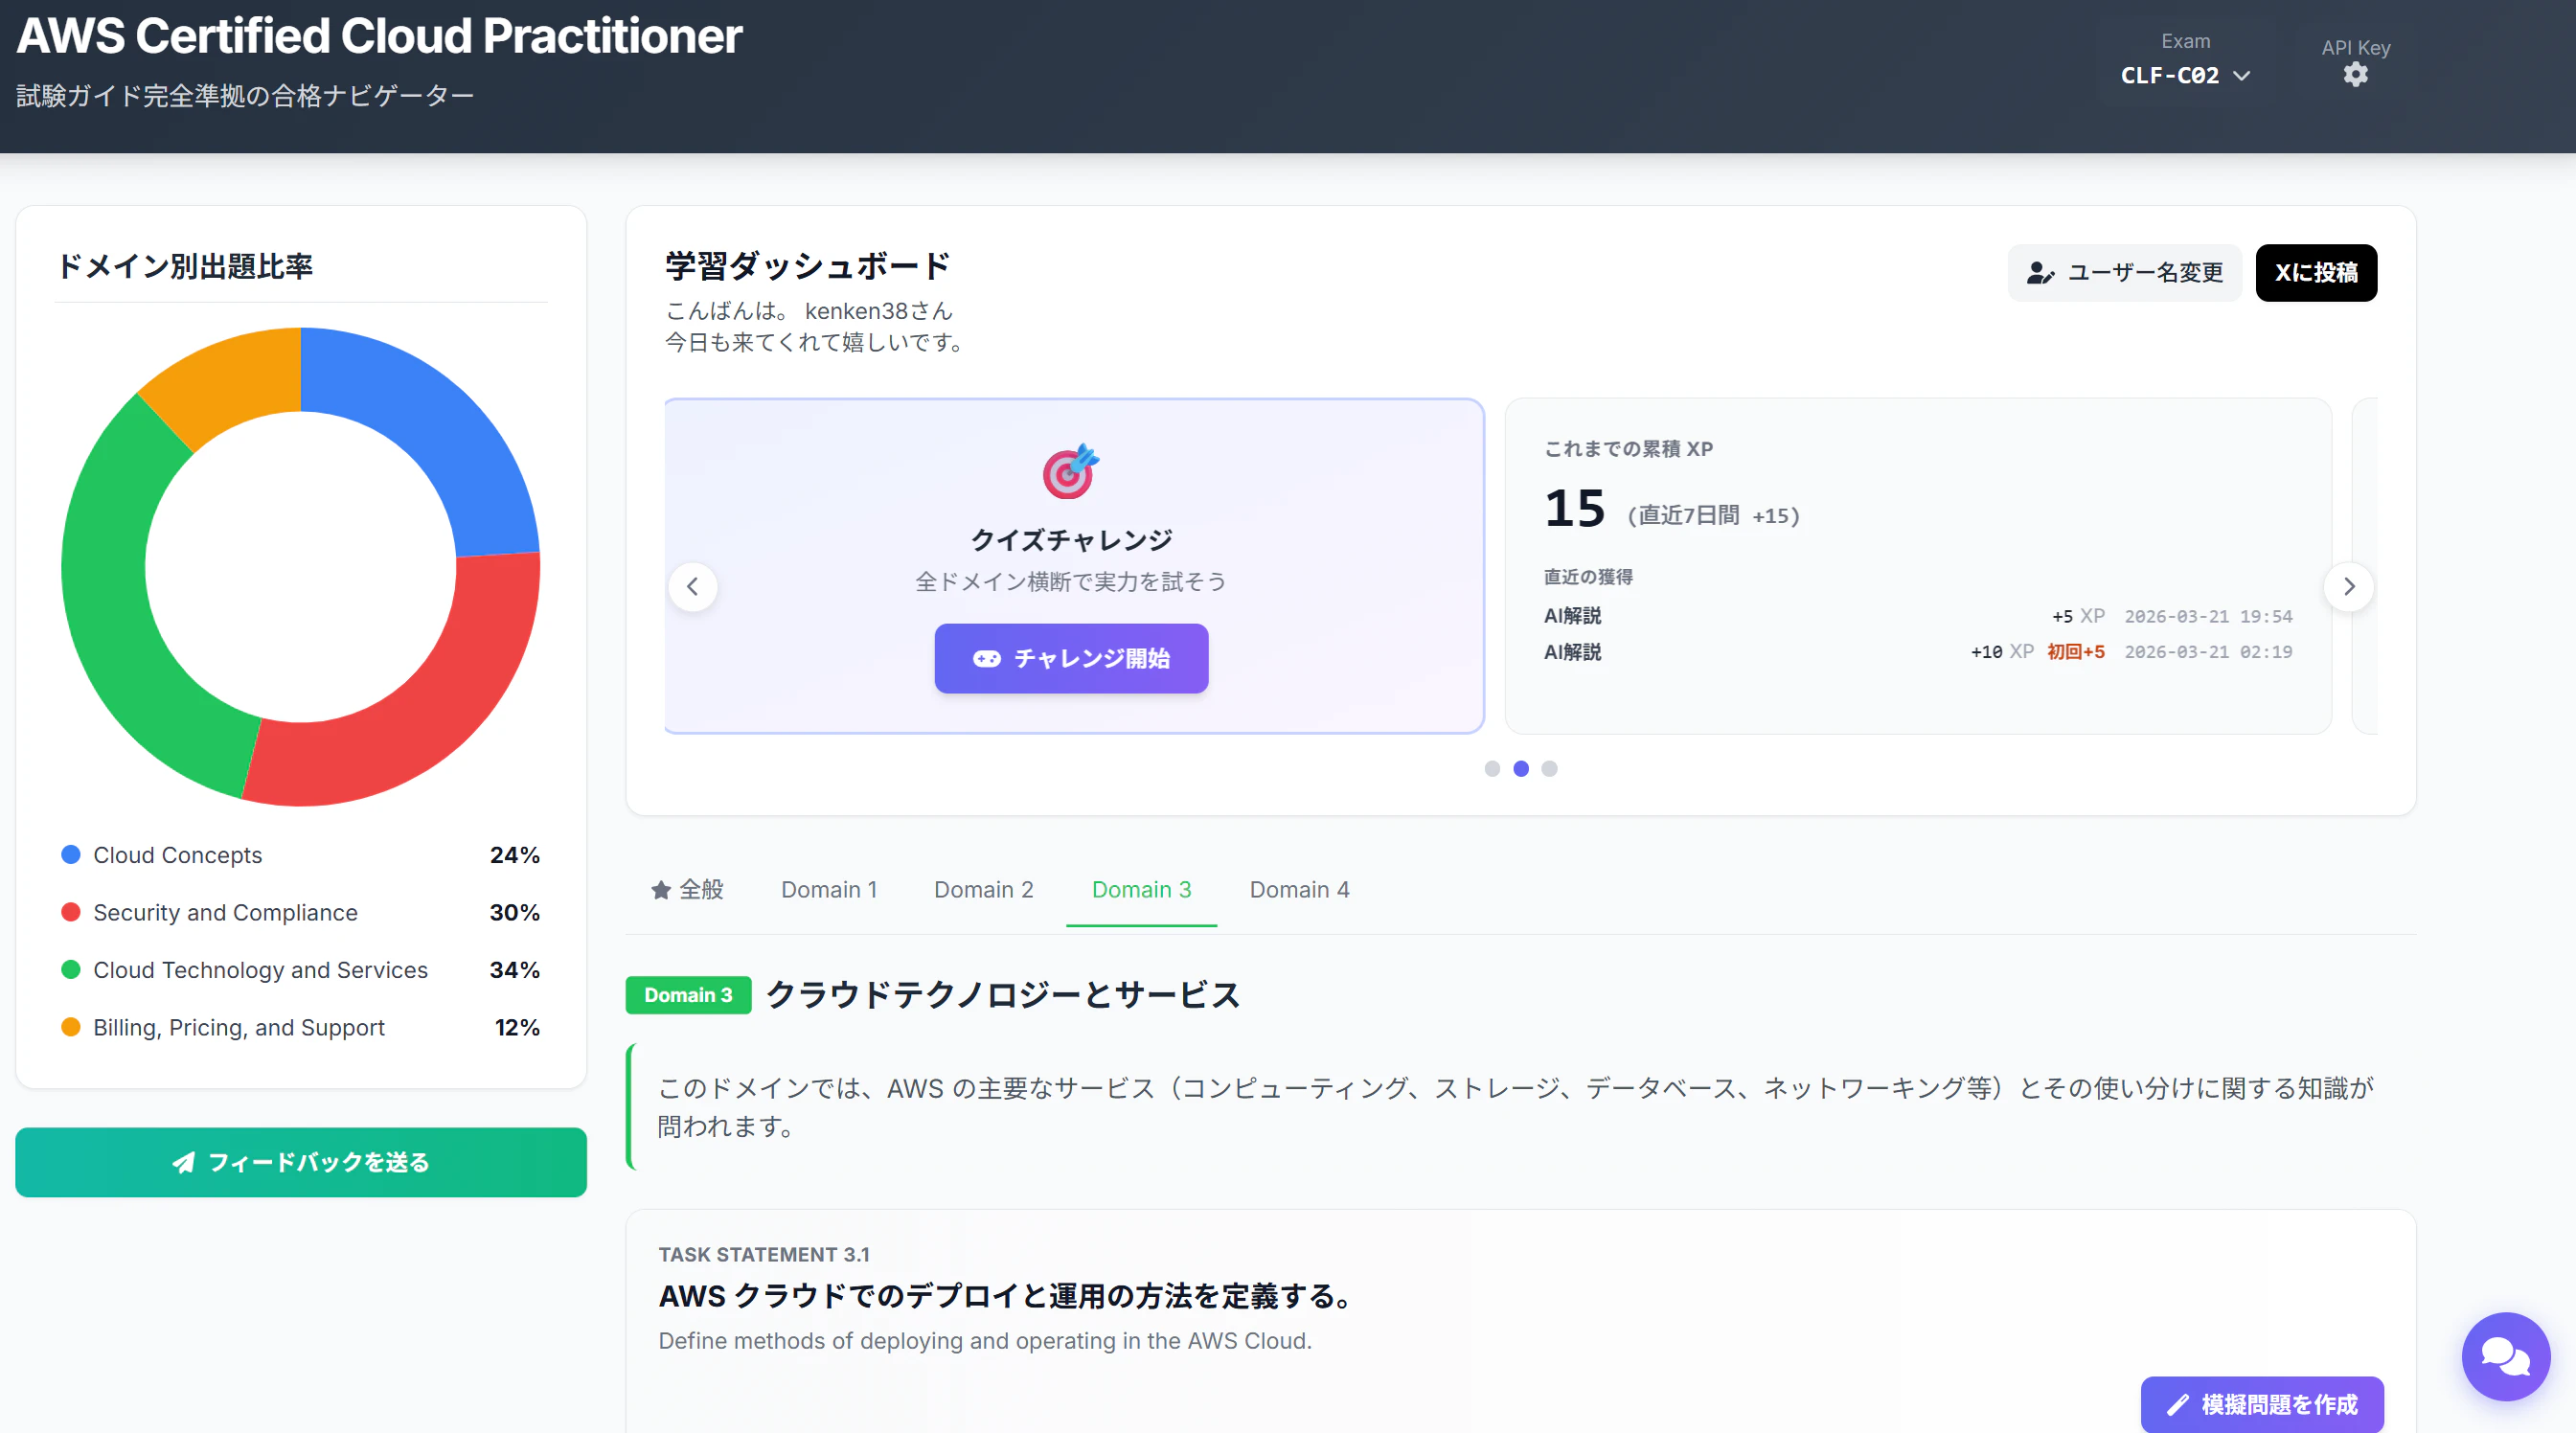Switch to the Domain 4 tab
2576x1433 pixels.
point(1299,890)
